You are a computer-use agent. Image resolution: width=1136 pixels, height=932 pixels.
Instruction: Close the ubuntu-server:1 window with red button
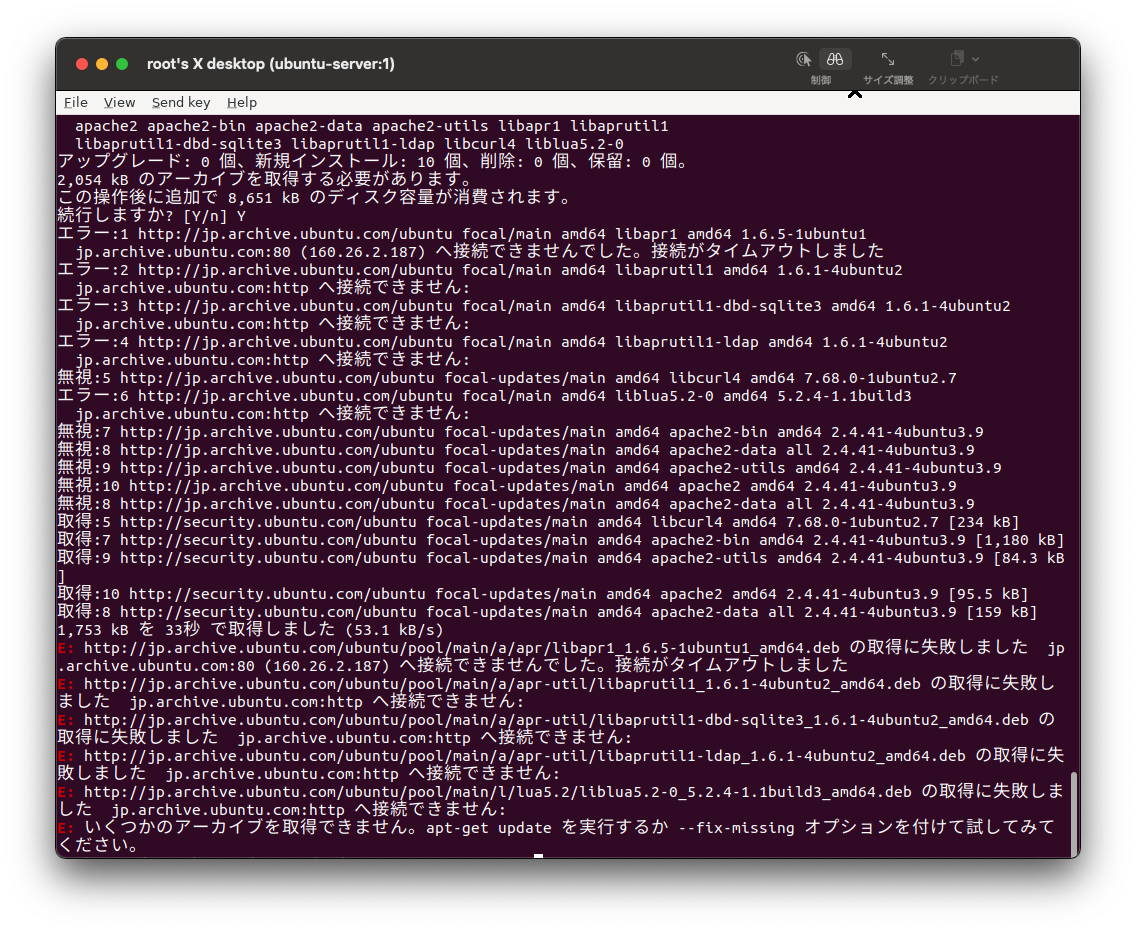coord(82,64)
